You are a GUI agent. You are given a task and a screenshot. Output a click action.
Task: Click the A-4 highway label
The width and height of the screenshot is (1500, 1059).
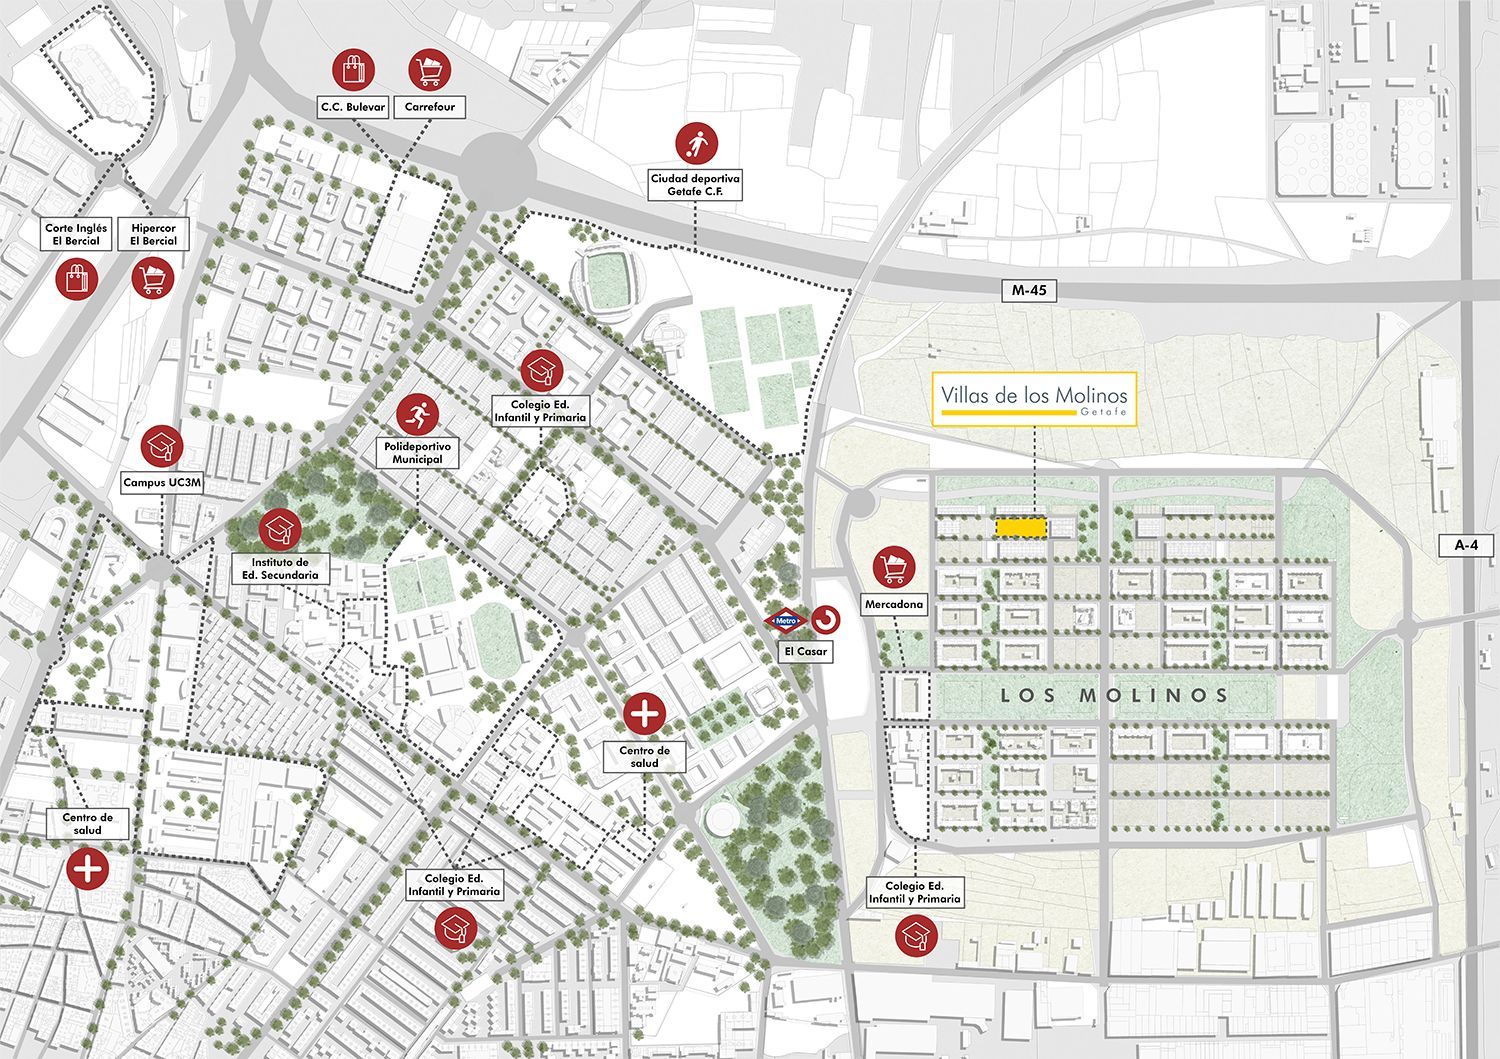(1466, 545)
